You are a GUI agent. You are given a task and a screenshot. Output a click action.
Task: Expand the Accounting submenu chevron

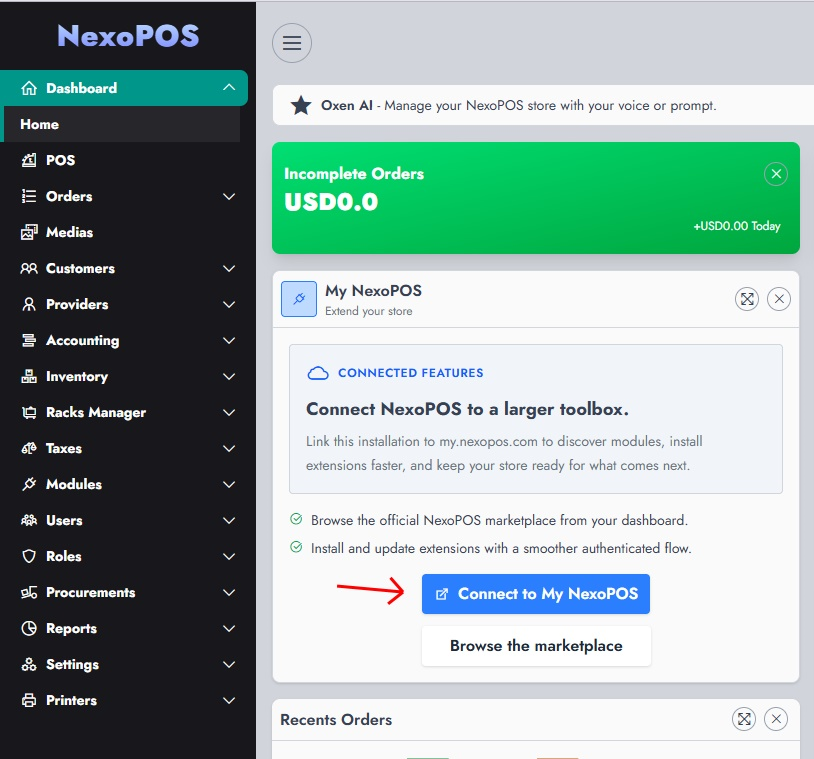[x=229, y=340]
